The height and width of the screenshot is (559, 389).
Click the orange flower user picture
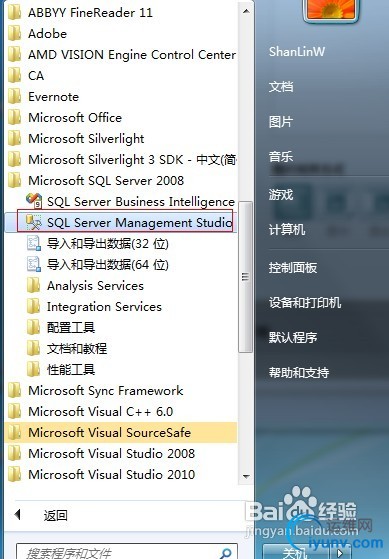coord(331,9)
